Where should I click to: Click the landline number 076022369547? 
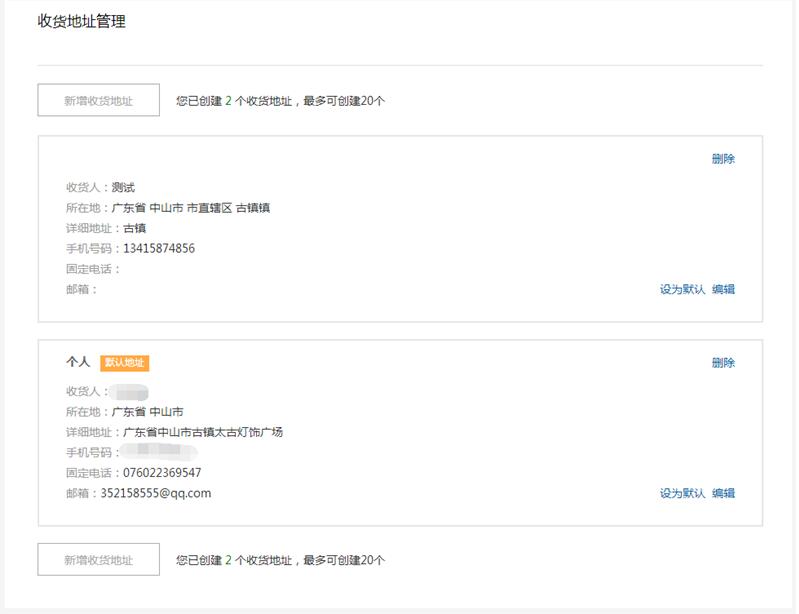point(162,473)
